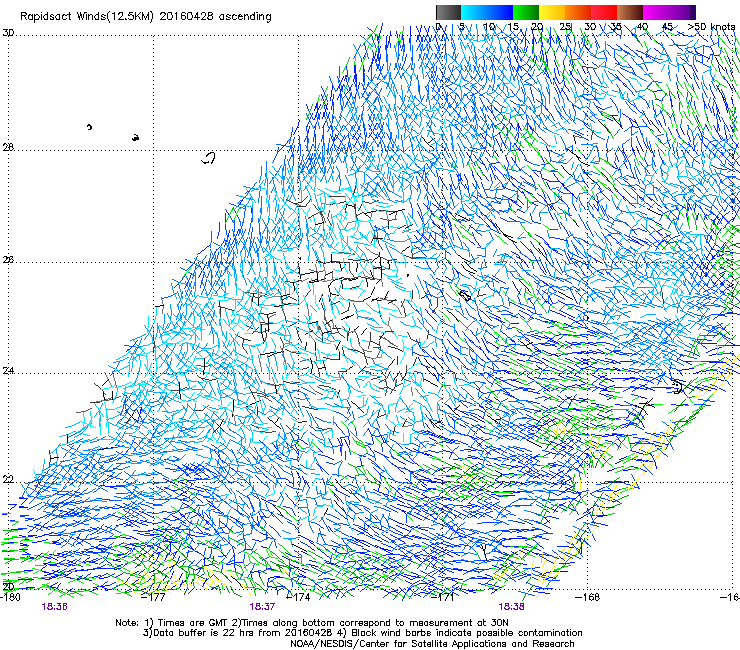Click the latitude '24' axis label
The width and height of the screenshot is (740, 650).
coord(8,371)
